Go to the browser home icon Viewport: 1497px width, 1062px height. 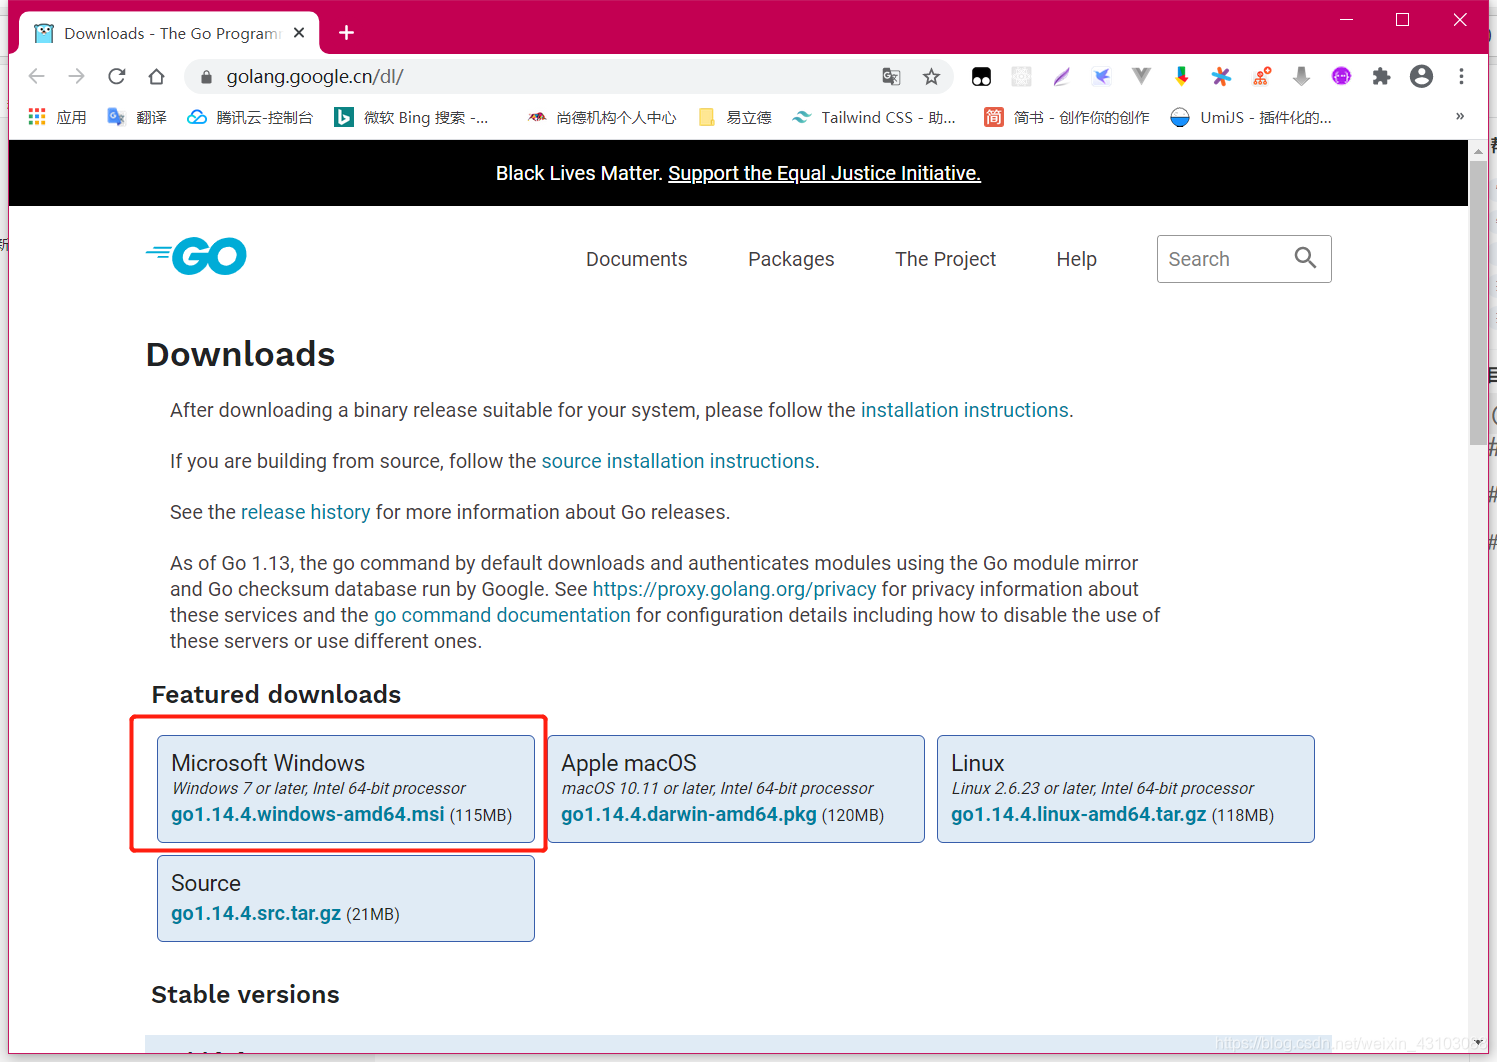point(156,76)
